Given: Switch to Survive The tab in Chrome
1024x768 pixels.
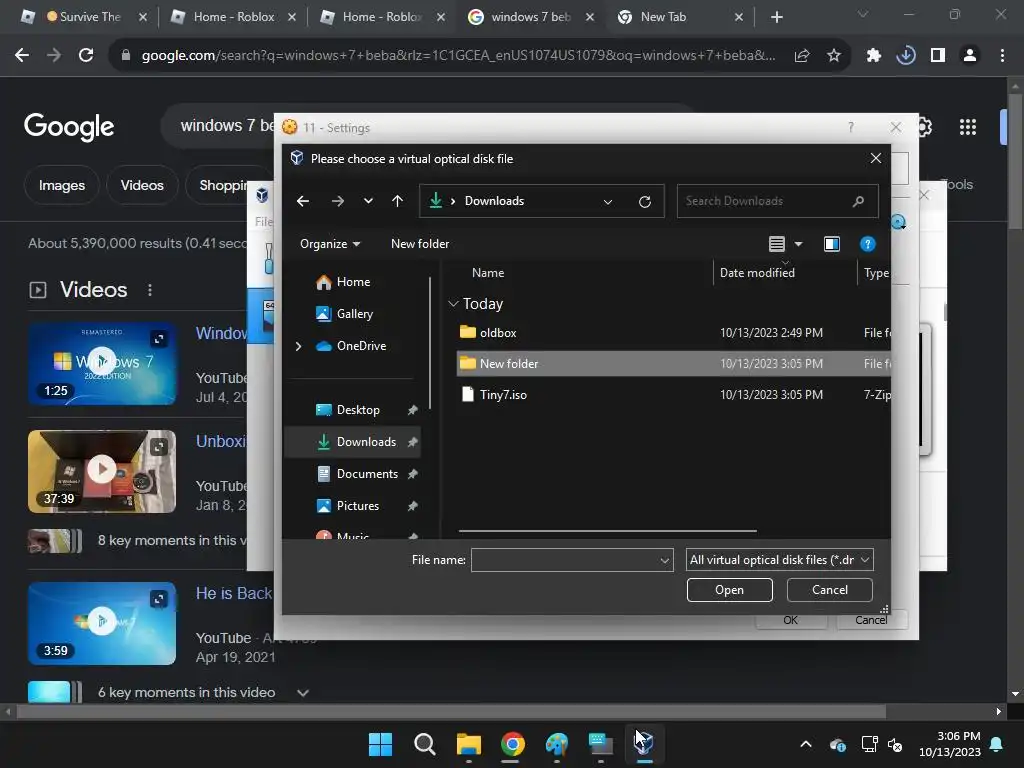Looking at the screenshot, I should coord(84,17).
